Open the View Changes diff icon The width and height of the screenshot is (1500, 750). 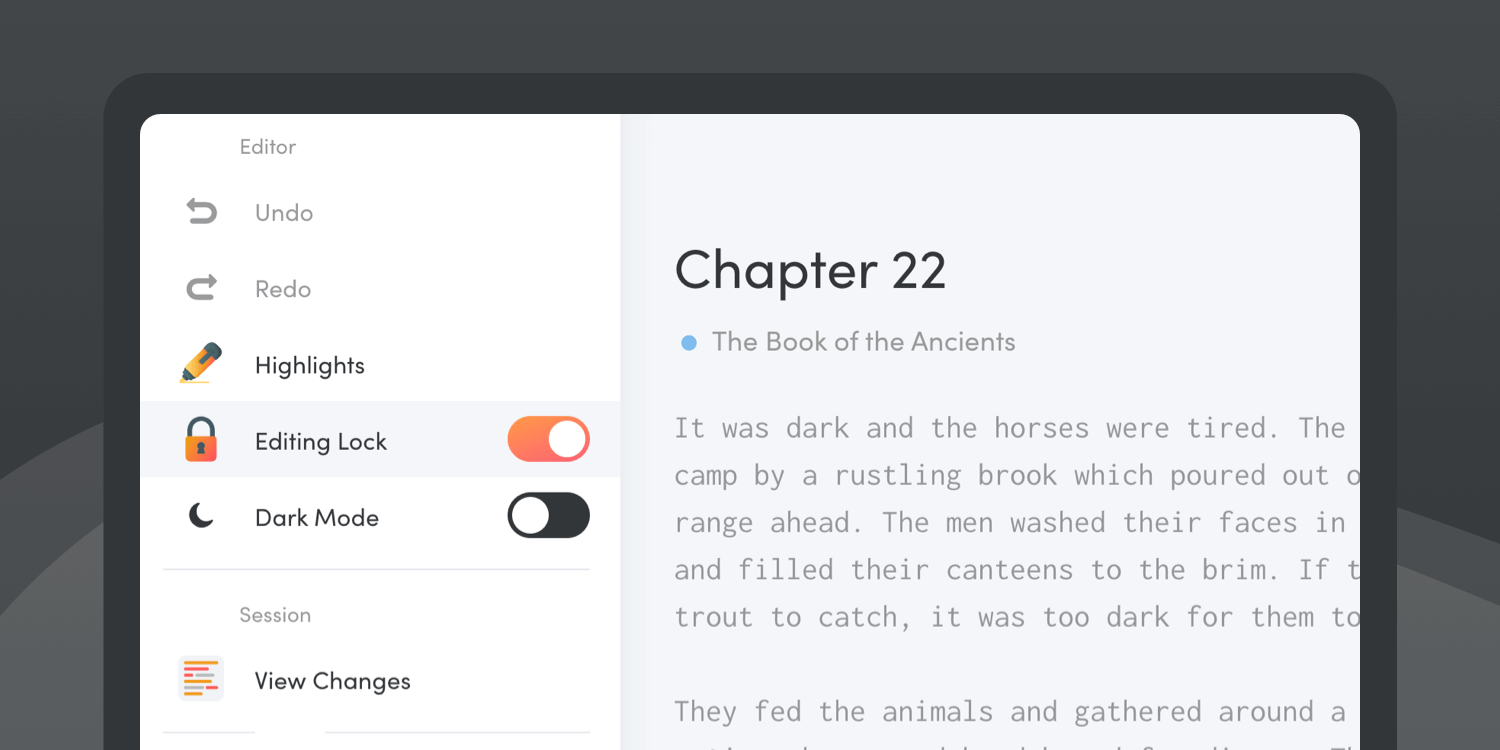pyautogui.click(x=201, y=679)
